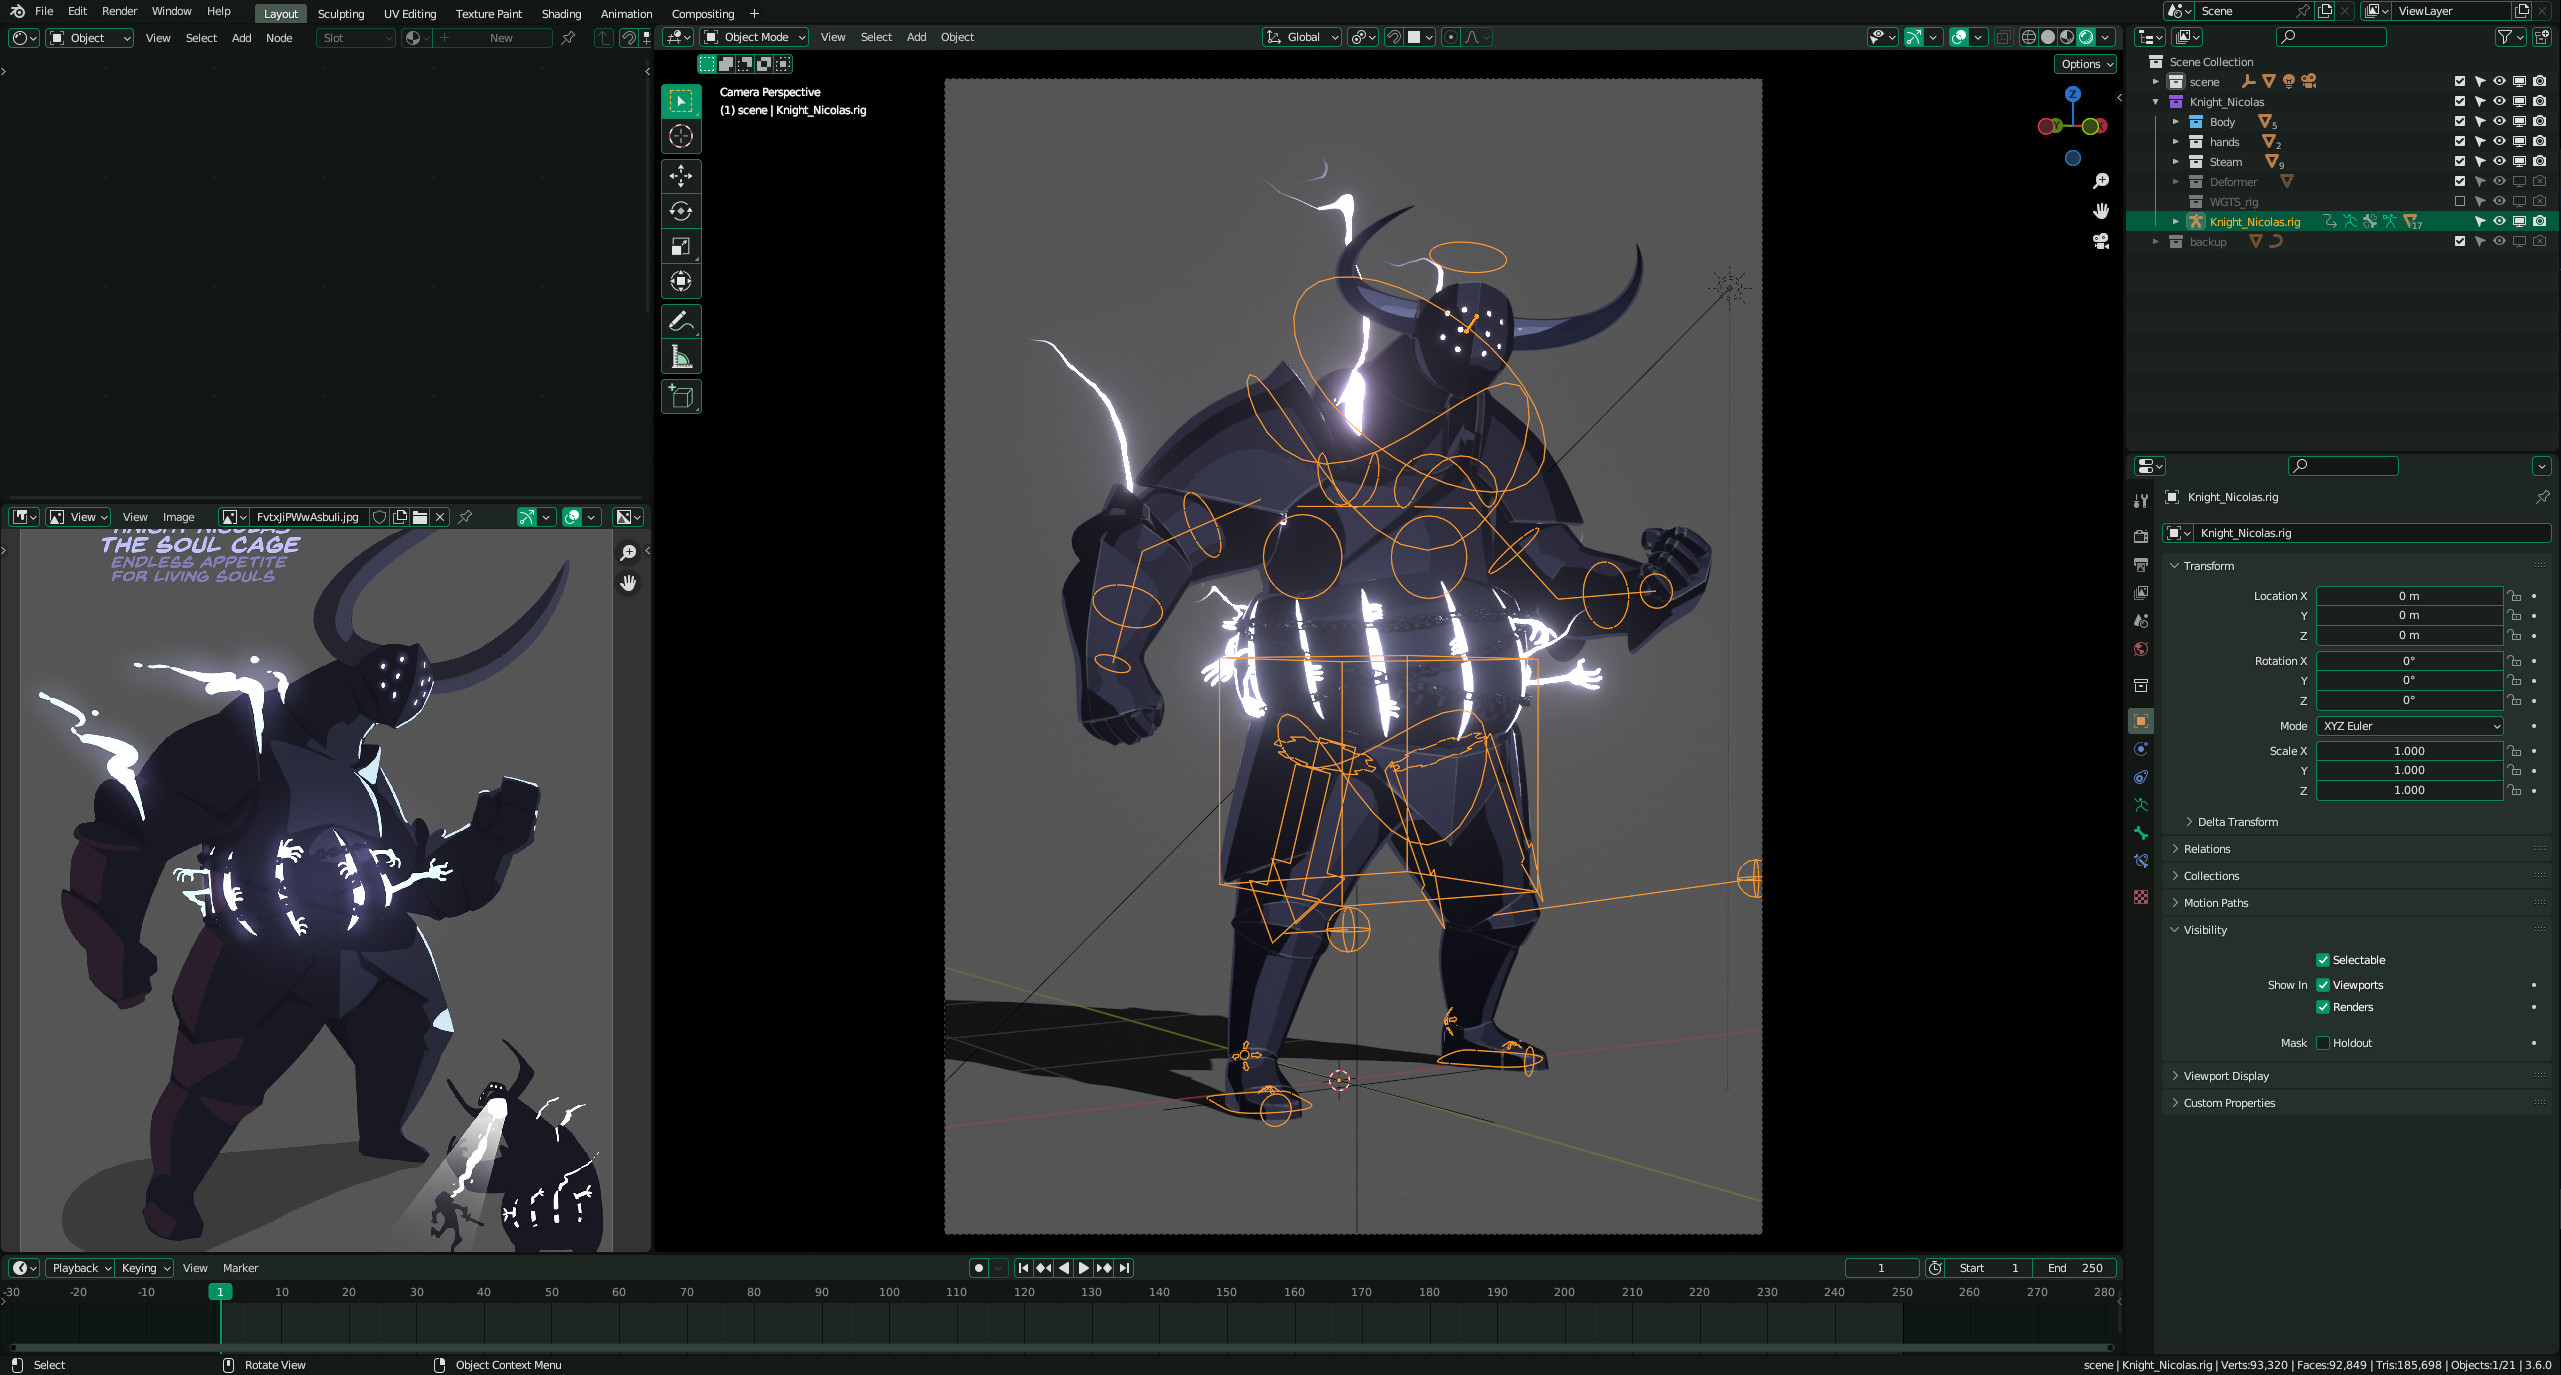Toggle viewport overlays display
2561x1375 pixels.
point(1959,37)
